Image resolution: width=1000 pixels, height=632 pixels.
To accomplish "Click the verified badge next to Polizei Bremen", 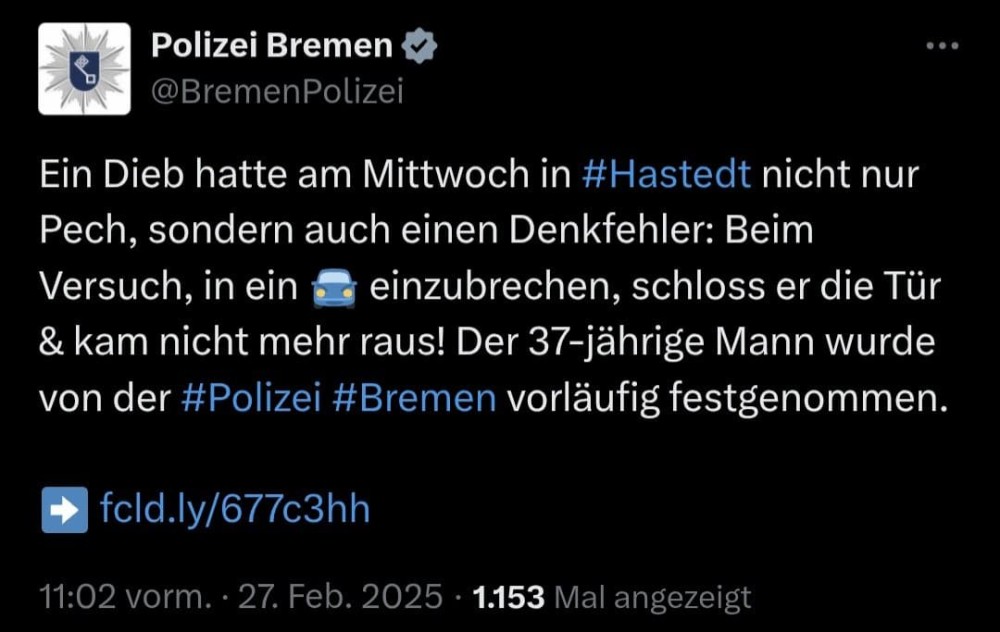I will pos(419,46).
